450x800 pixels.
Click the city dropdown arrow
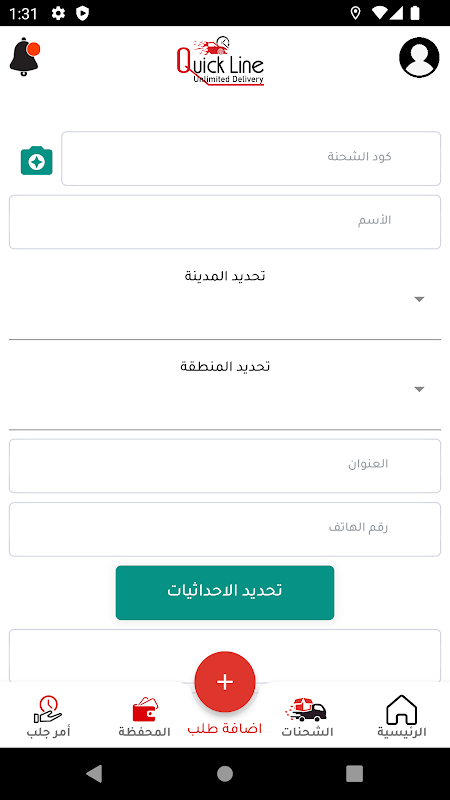419,299
